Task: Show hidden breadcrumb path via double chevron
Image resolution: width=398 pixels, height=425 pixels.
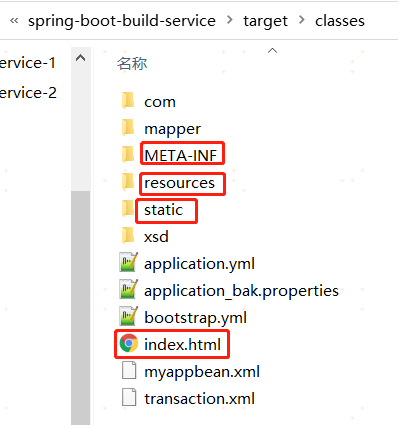Action: point(14,21)
